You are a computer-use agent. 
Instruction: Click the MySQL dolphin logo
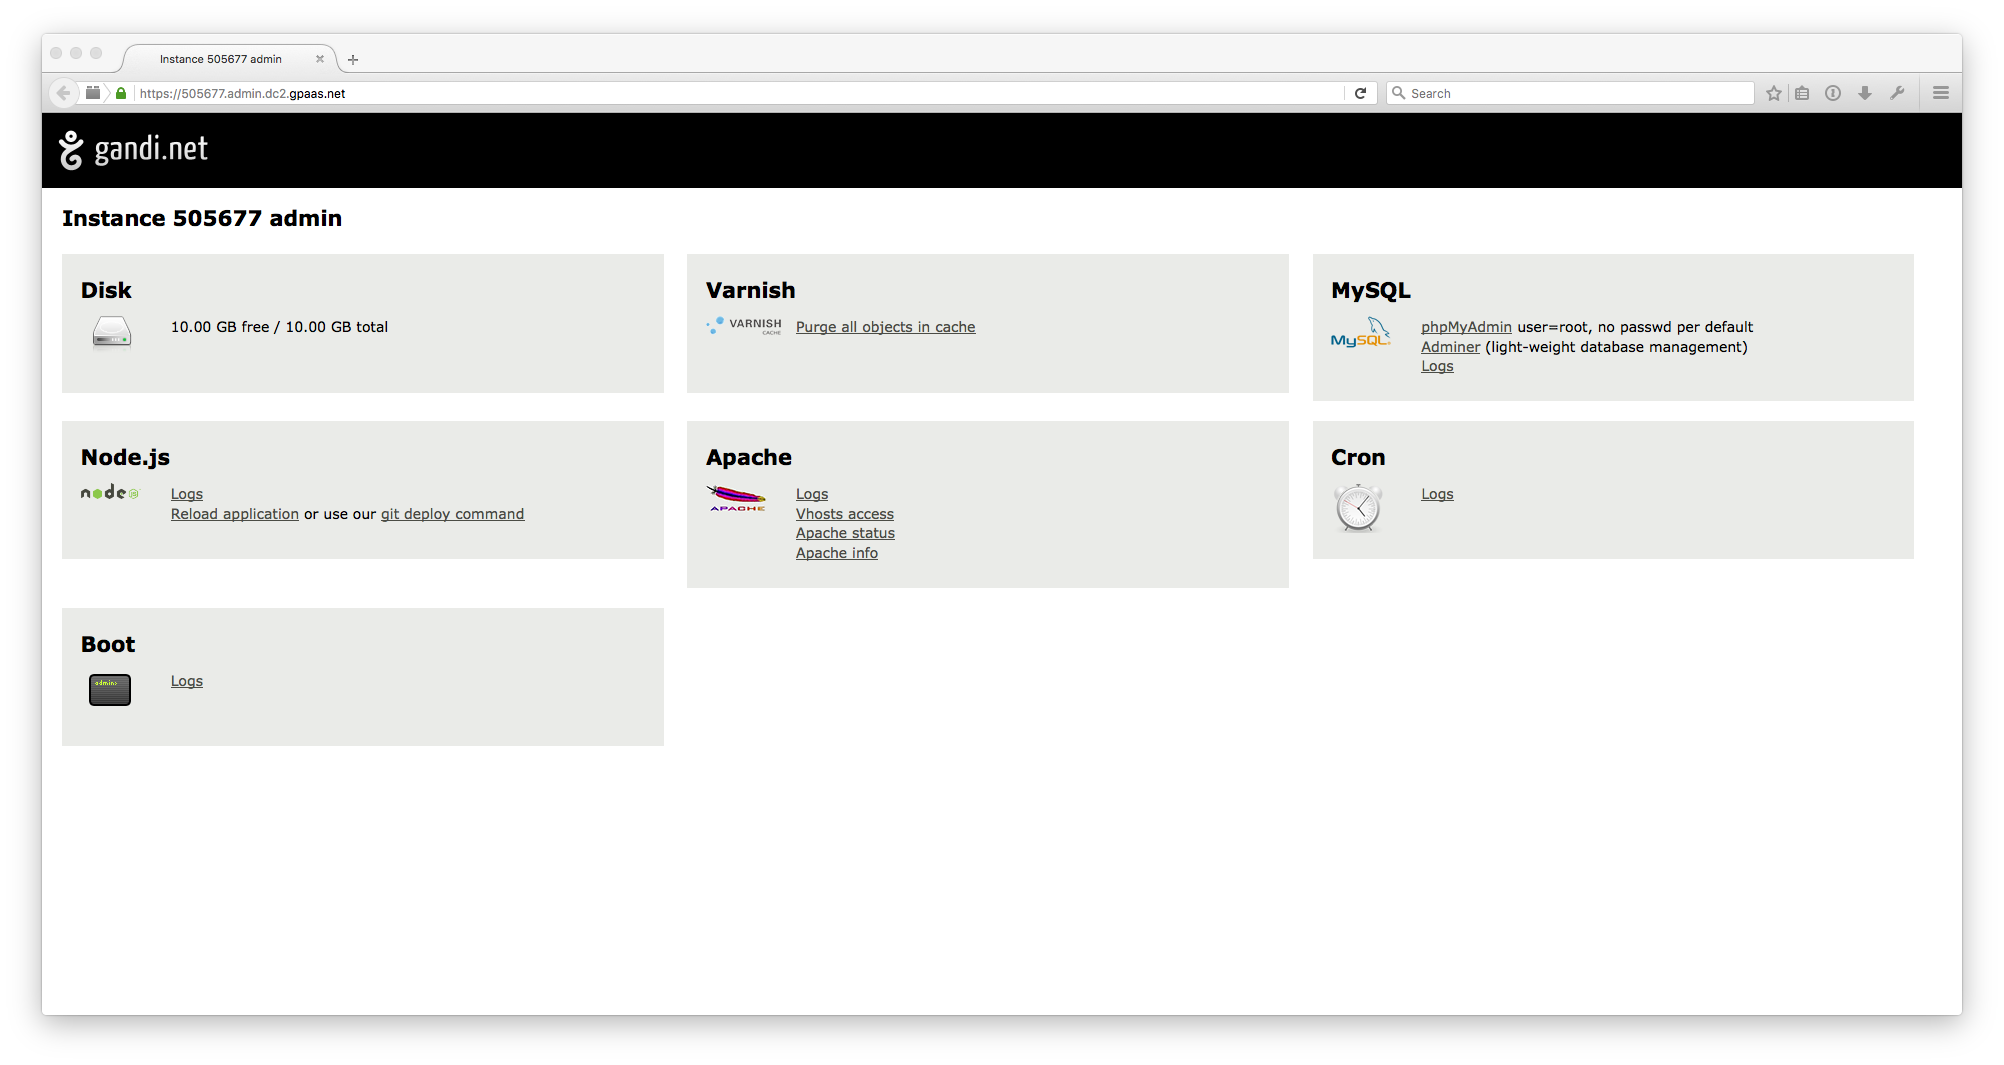pyautogui.click(x=1360, y=334)
